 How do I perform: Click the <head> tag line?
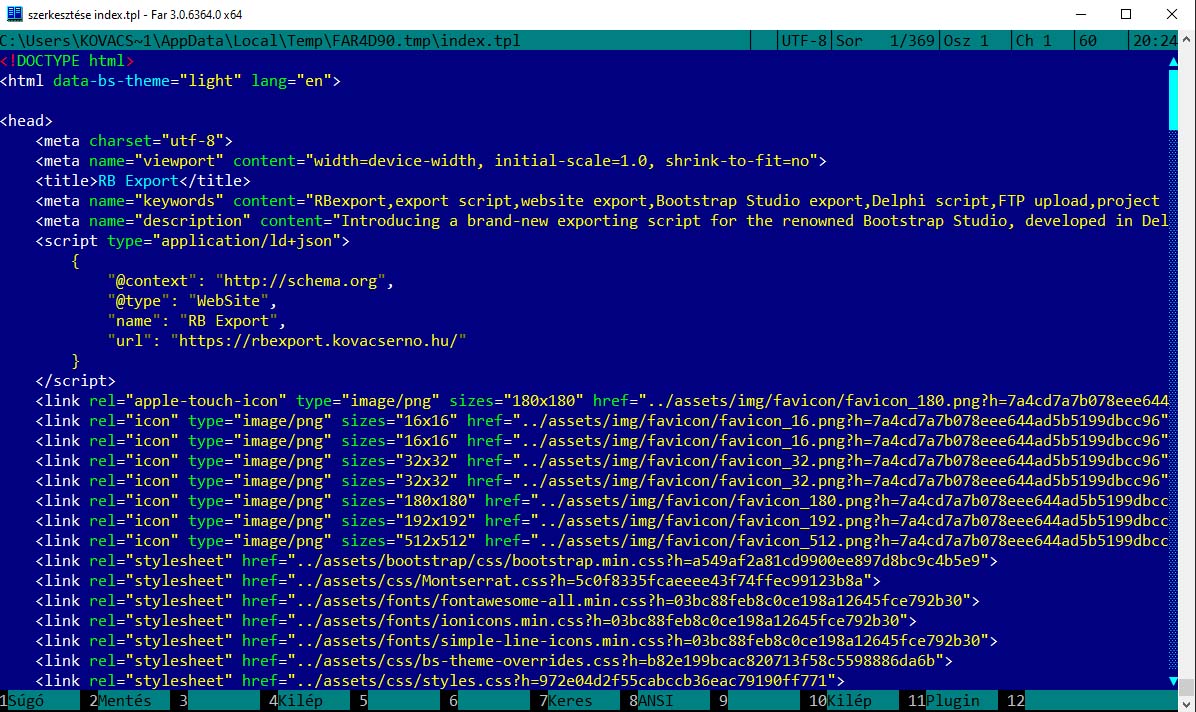coord(27,121)
